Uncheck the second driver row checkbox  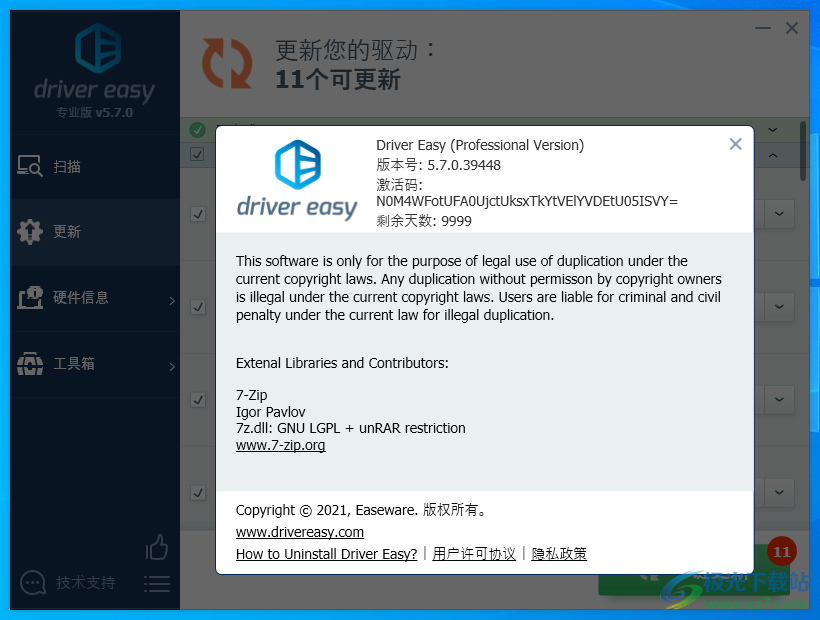coord(197,213)
